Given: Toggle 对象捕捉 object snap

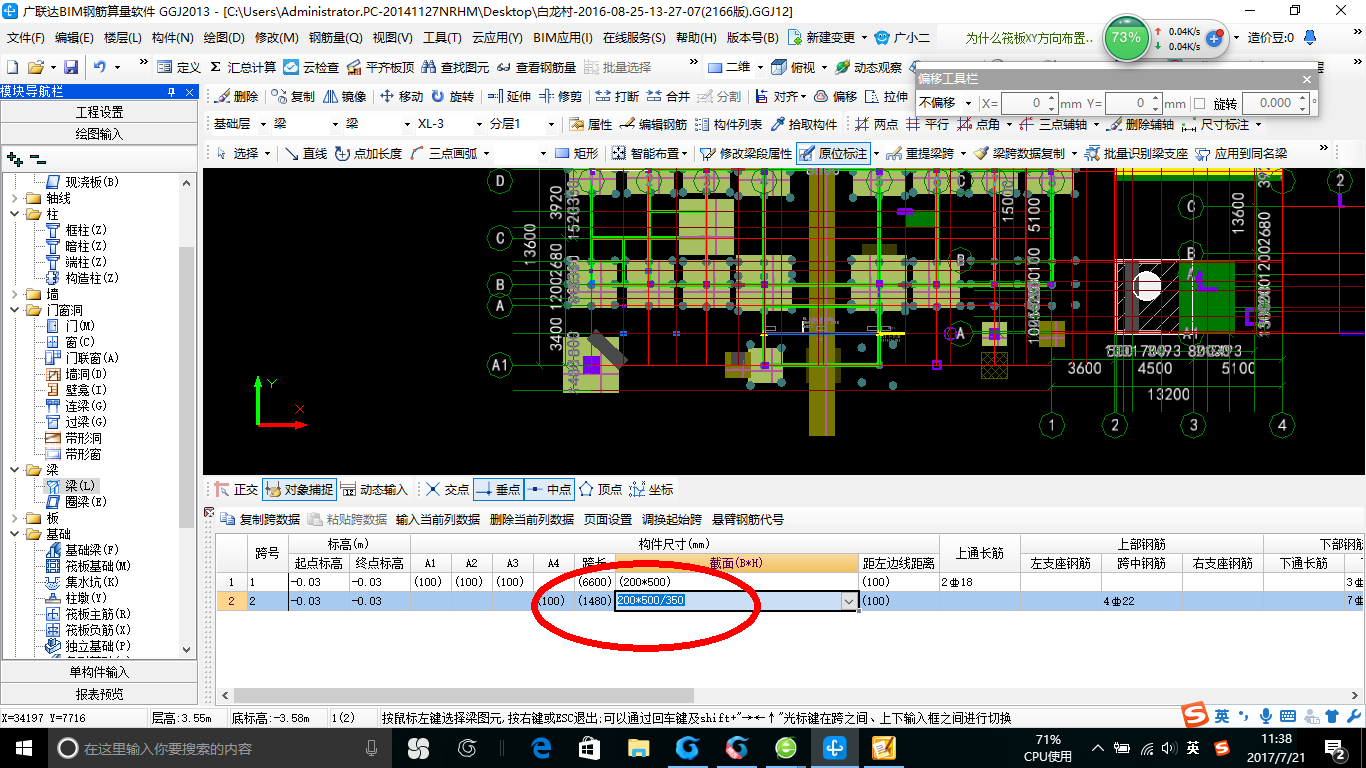Looking at the screenshot, I should coord(299,490).
